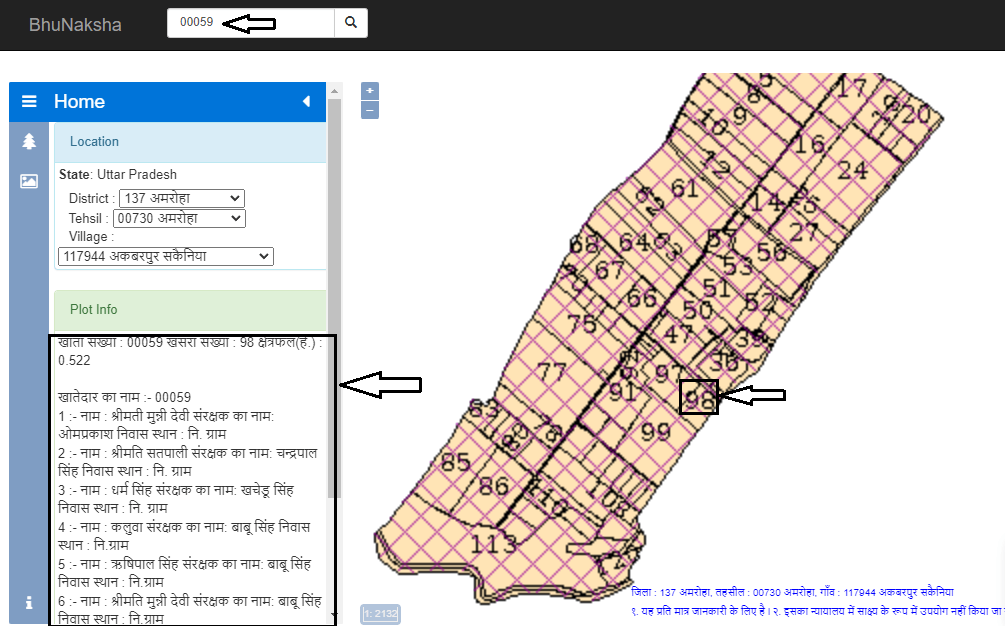1005x626 pixels.
Task: Click owner entry 3 धर्म सिंह
Action: click(x=176, y=499)
